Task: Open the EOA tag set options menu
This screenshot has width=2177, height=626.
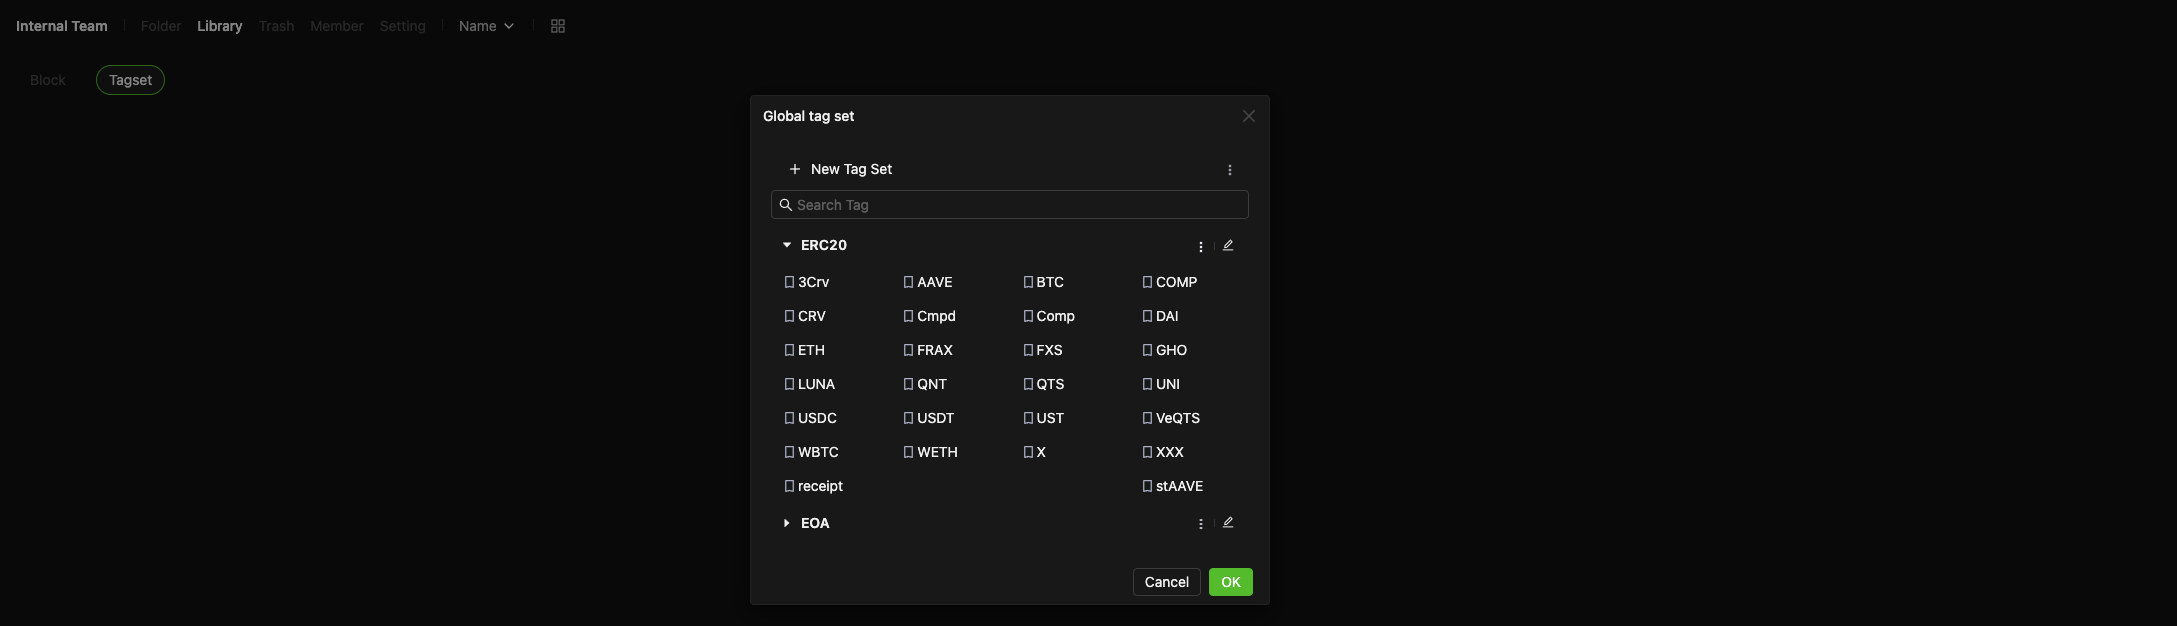Action: (1201, 523)
